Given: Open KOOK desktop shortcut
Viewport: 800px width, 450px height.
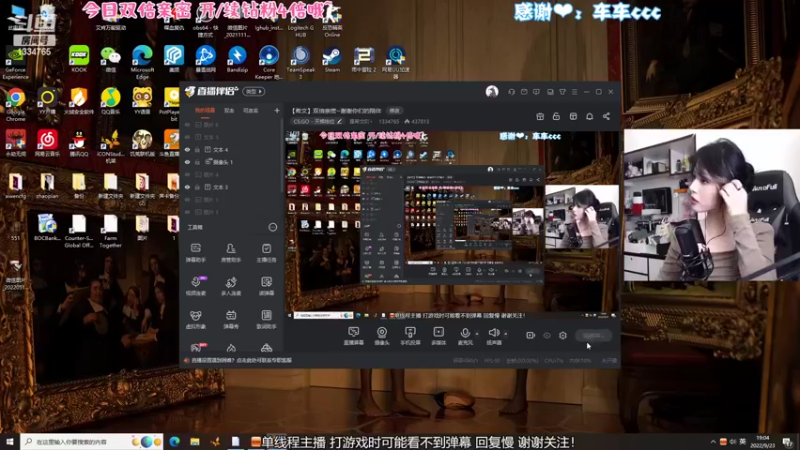Looking at the screenshot, I should (79, 59).
